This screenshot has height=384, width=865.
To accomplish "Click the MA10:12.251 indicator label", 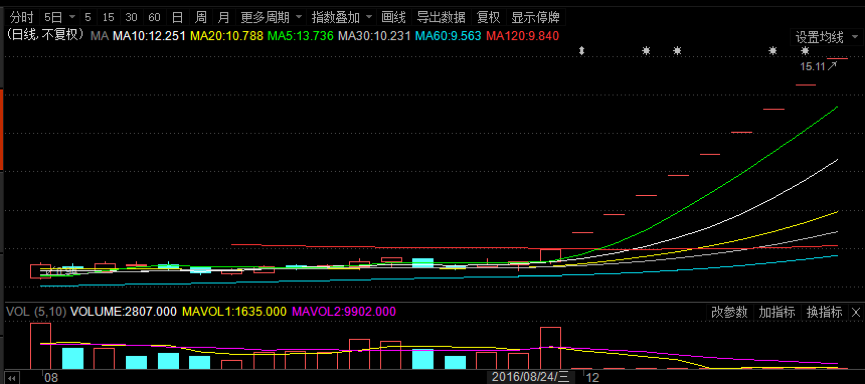I will point(149,36).
